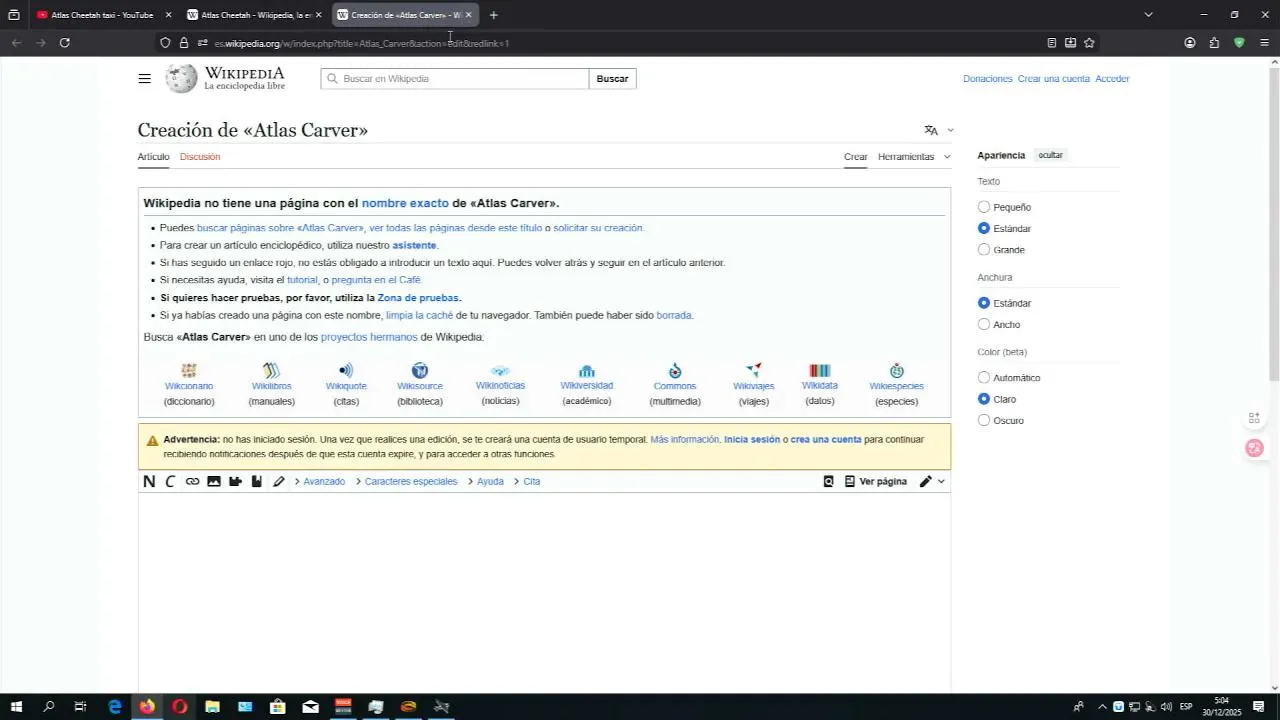
Task: Click the Wikipedia globe logo
Action: tap(181, 79)
